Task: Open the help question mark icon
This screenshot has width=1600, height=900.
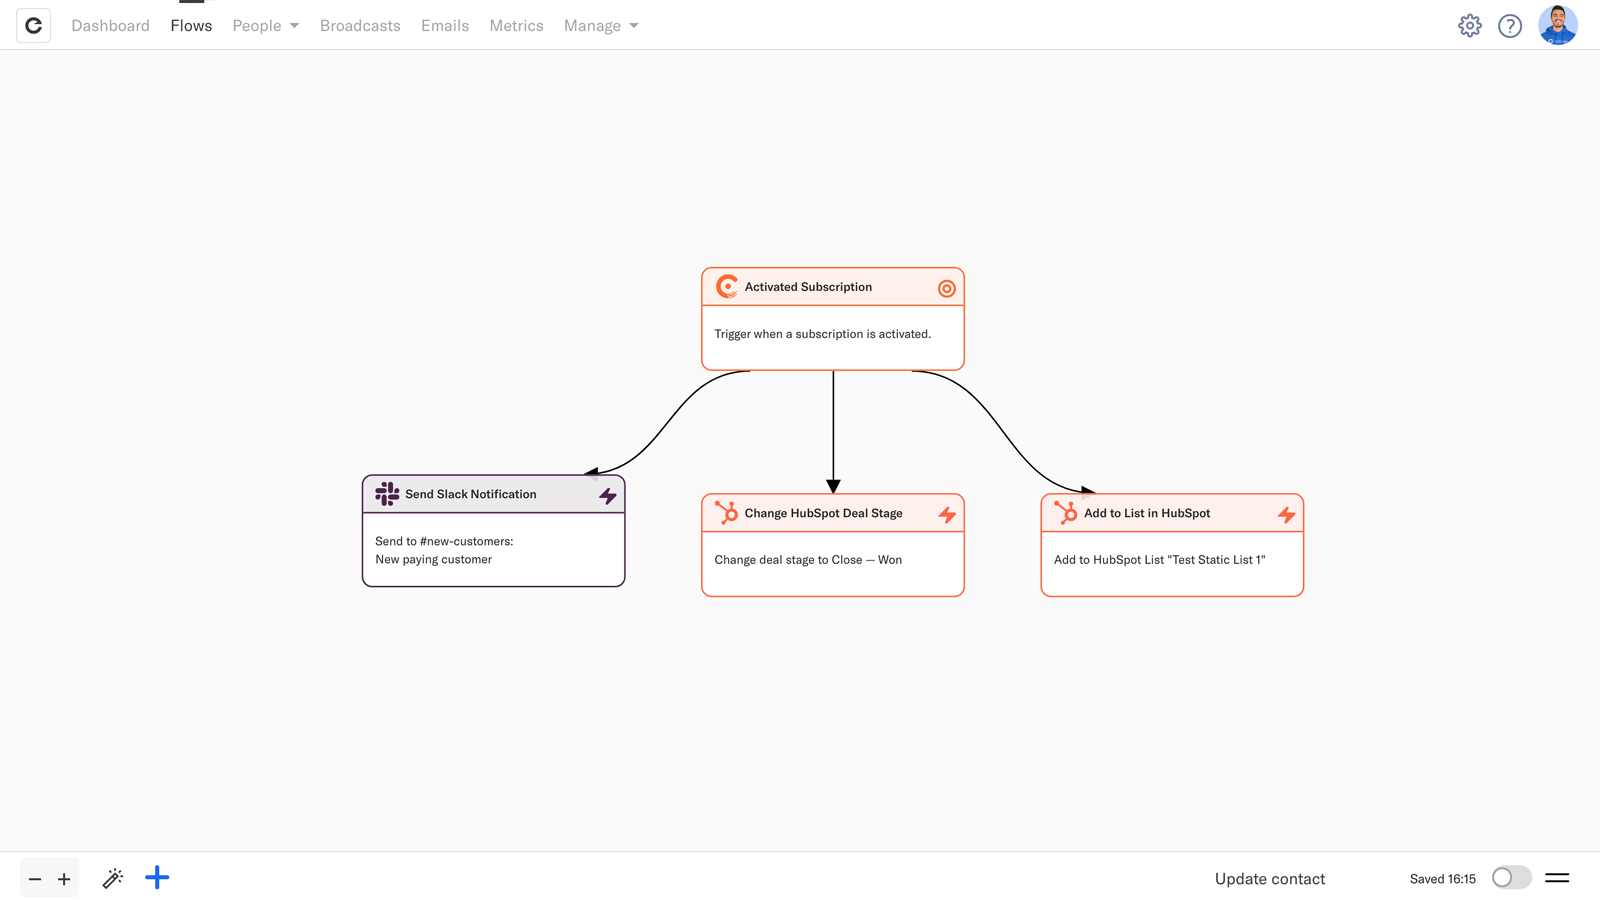Action: 1510,26
